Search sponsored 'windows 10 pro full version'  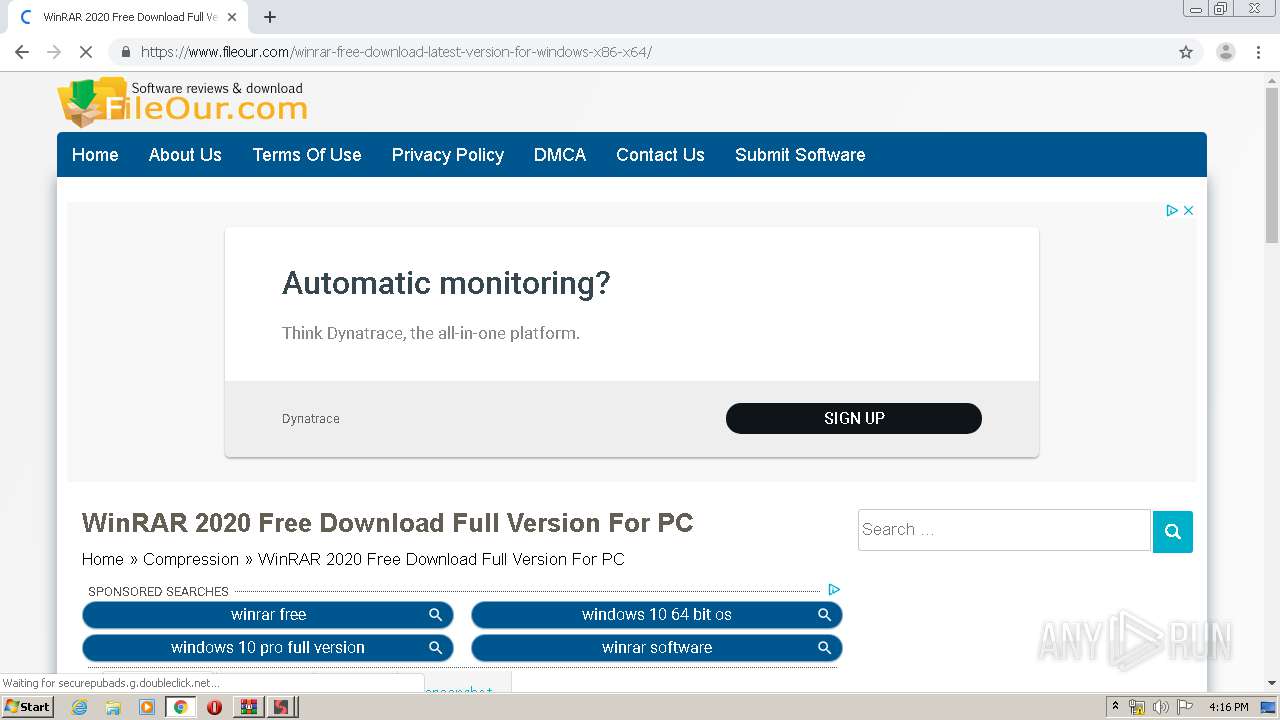(268, 648)
